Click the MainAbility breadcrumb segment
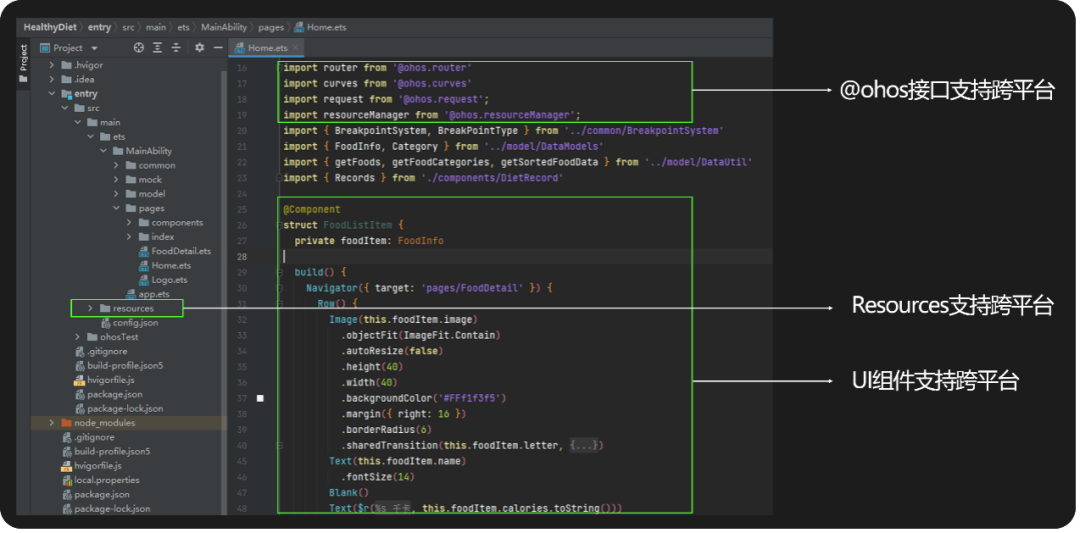The width and height of the screenshot is (1080, 533). tap(224, 28)
